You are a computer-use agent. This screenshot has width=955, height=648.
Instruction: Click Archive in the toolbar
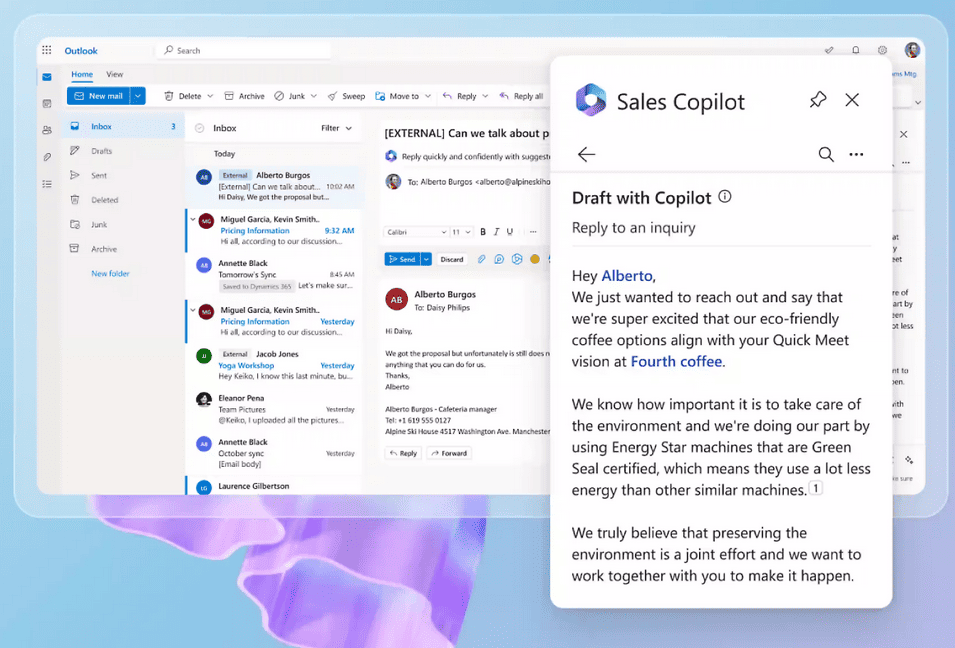coord(244,96)
